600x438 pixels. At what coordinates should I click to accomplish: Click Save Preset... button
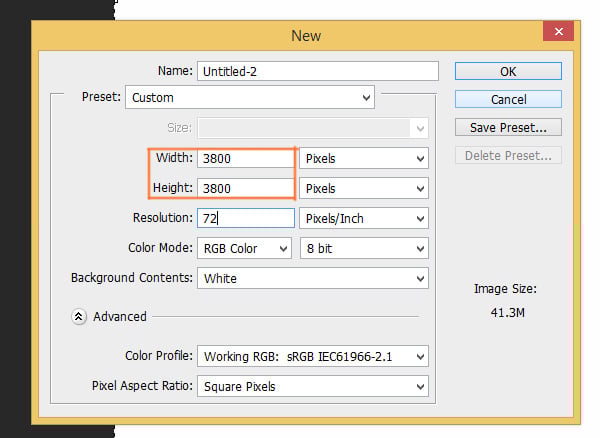(x=508, y=127)
